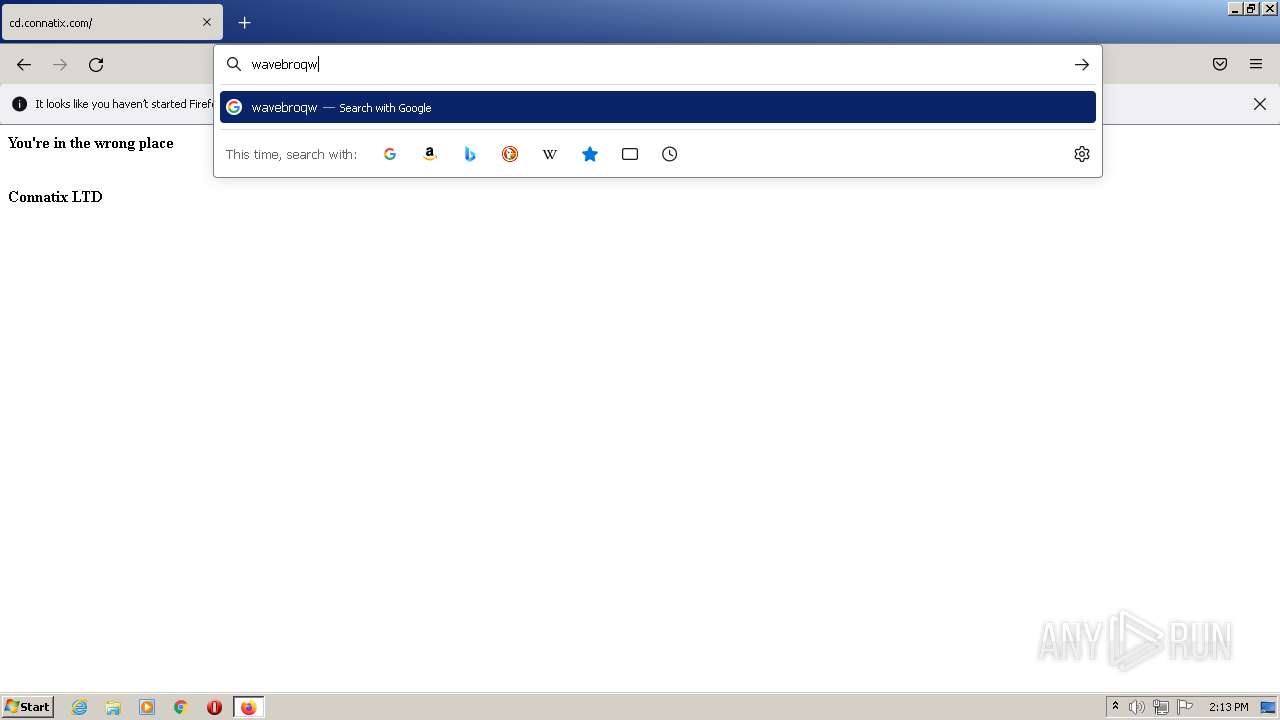Restore down the Firefox window
1280x720 pixels.
(1251, 8)
